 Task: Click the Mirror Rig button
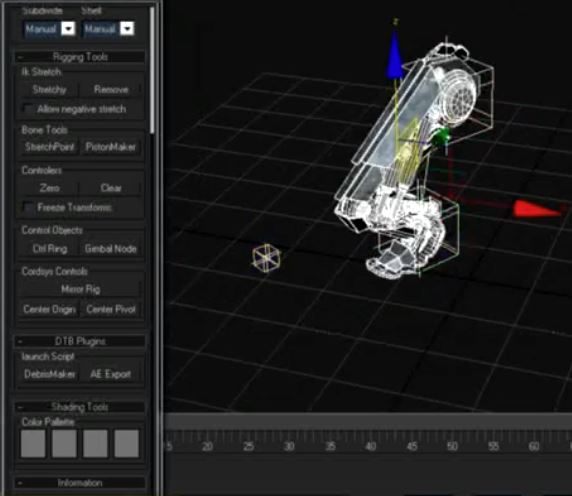80,289
